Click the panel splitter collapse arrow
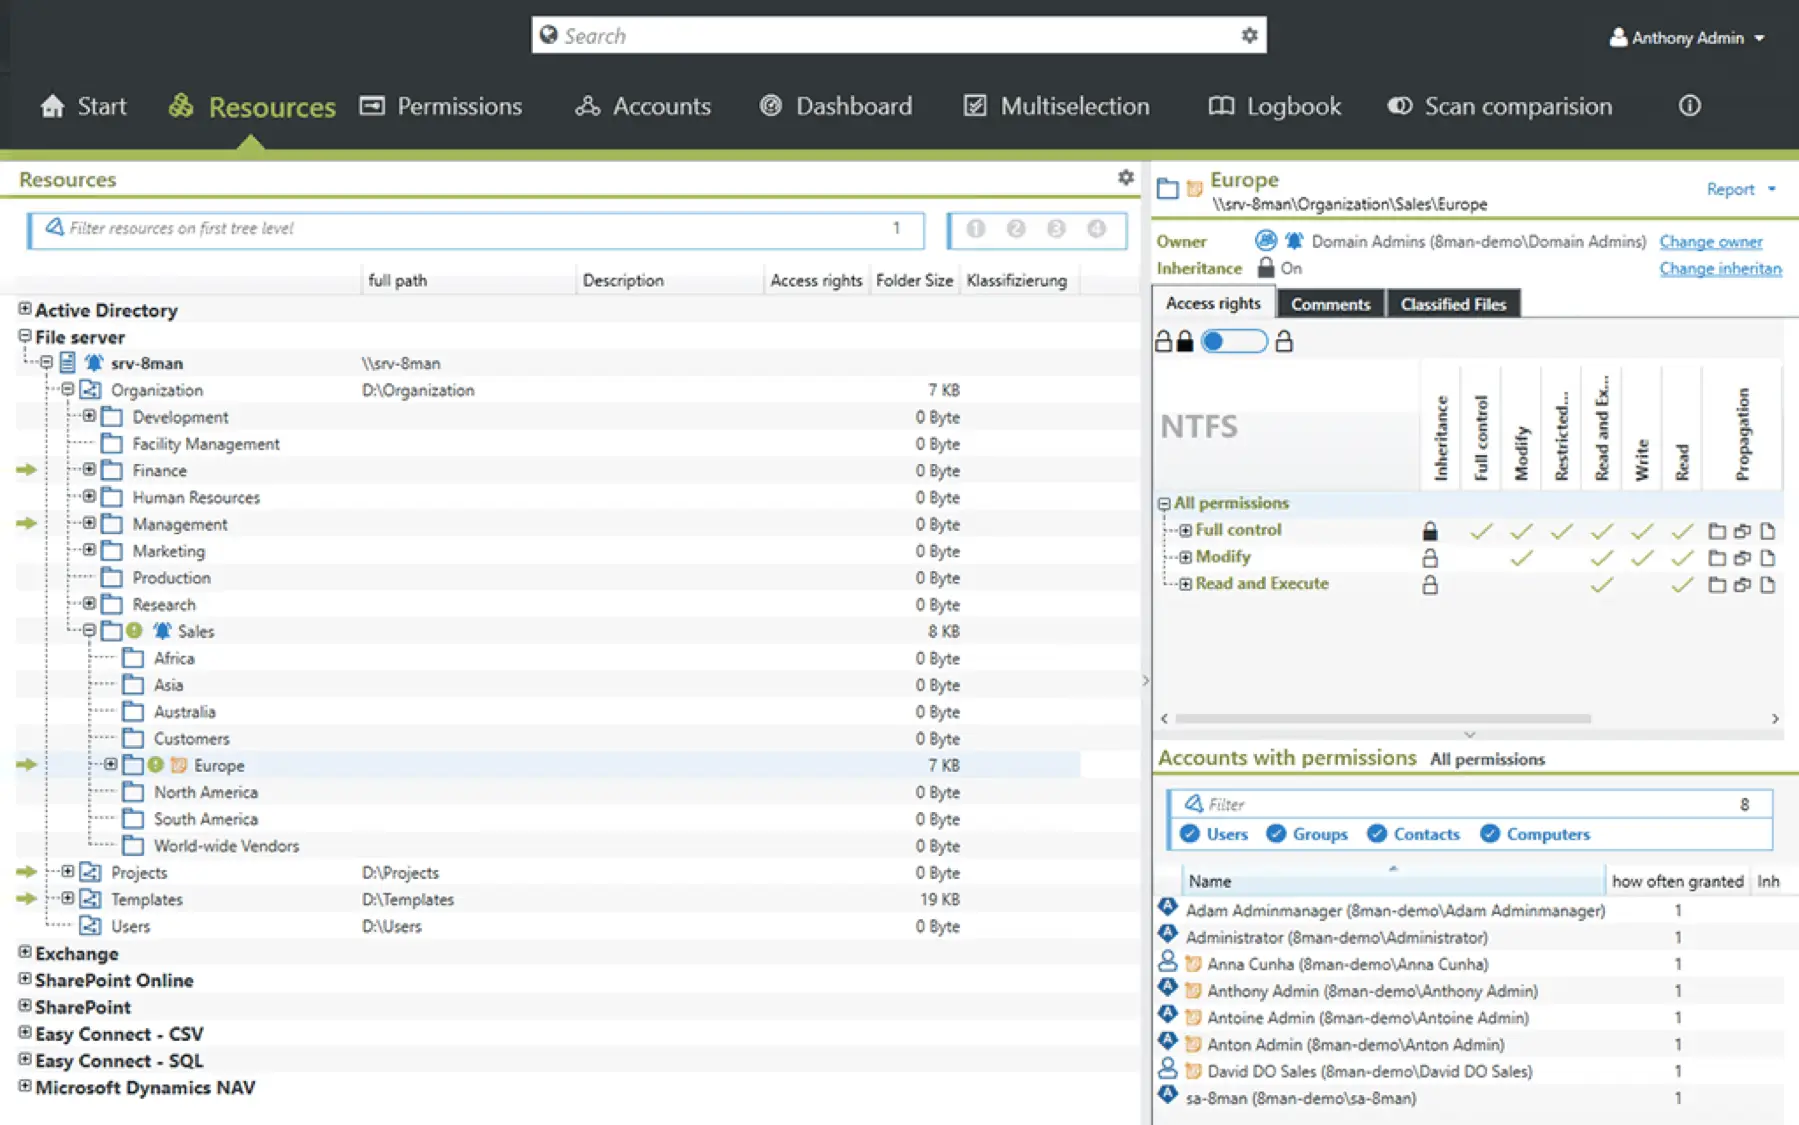The width and height of the screenshot is (1799, 1125). [x=1145, y=680]
